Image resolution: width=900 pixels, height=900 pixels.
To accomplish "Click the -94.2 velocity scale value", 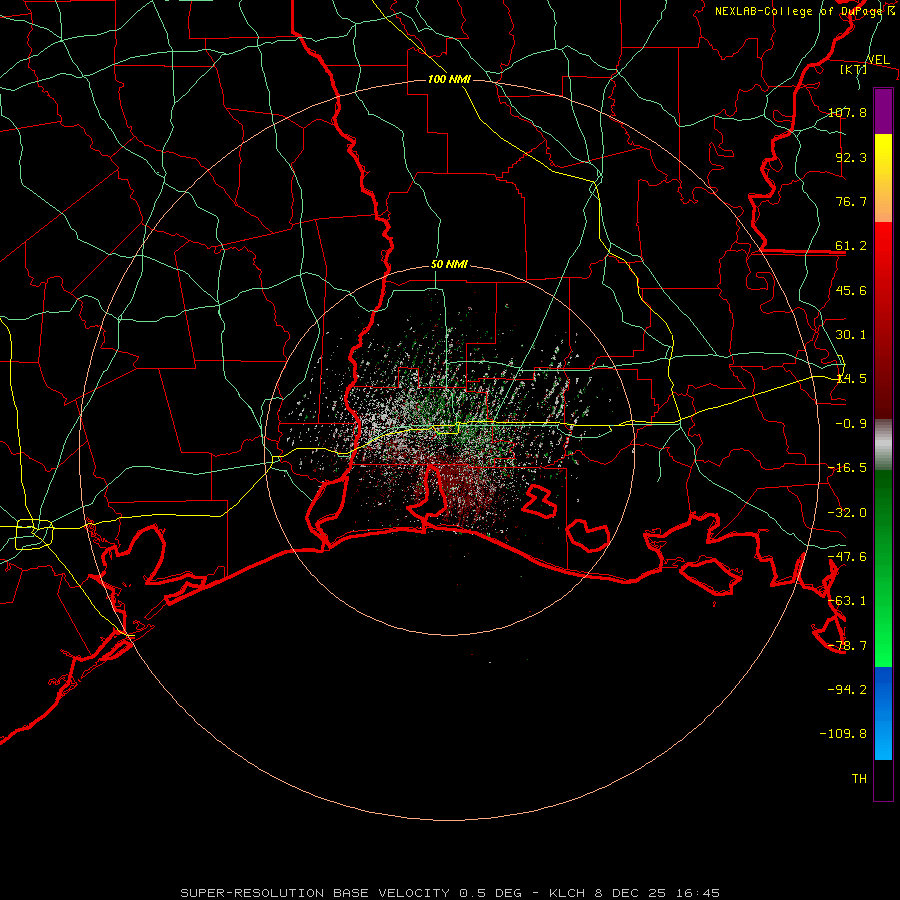I will point(847,689).
